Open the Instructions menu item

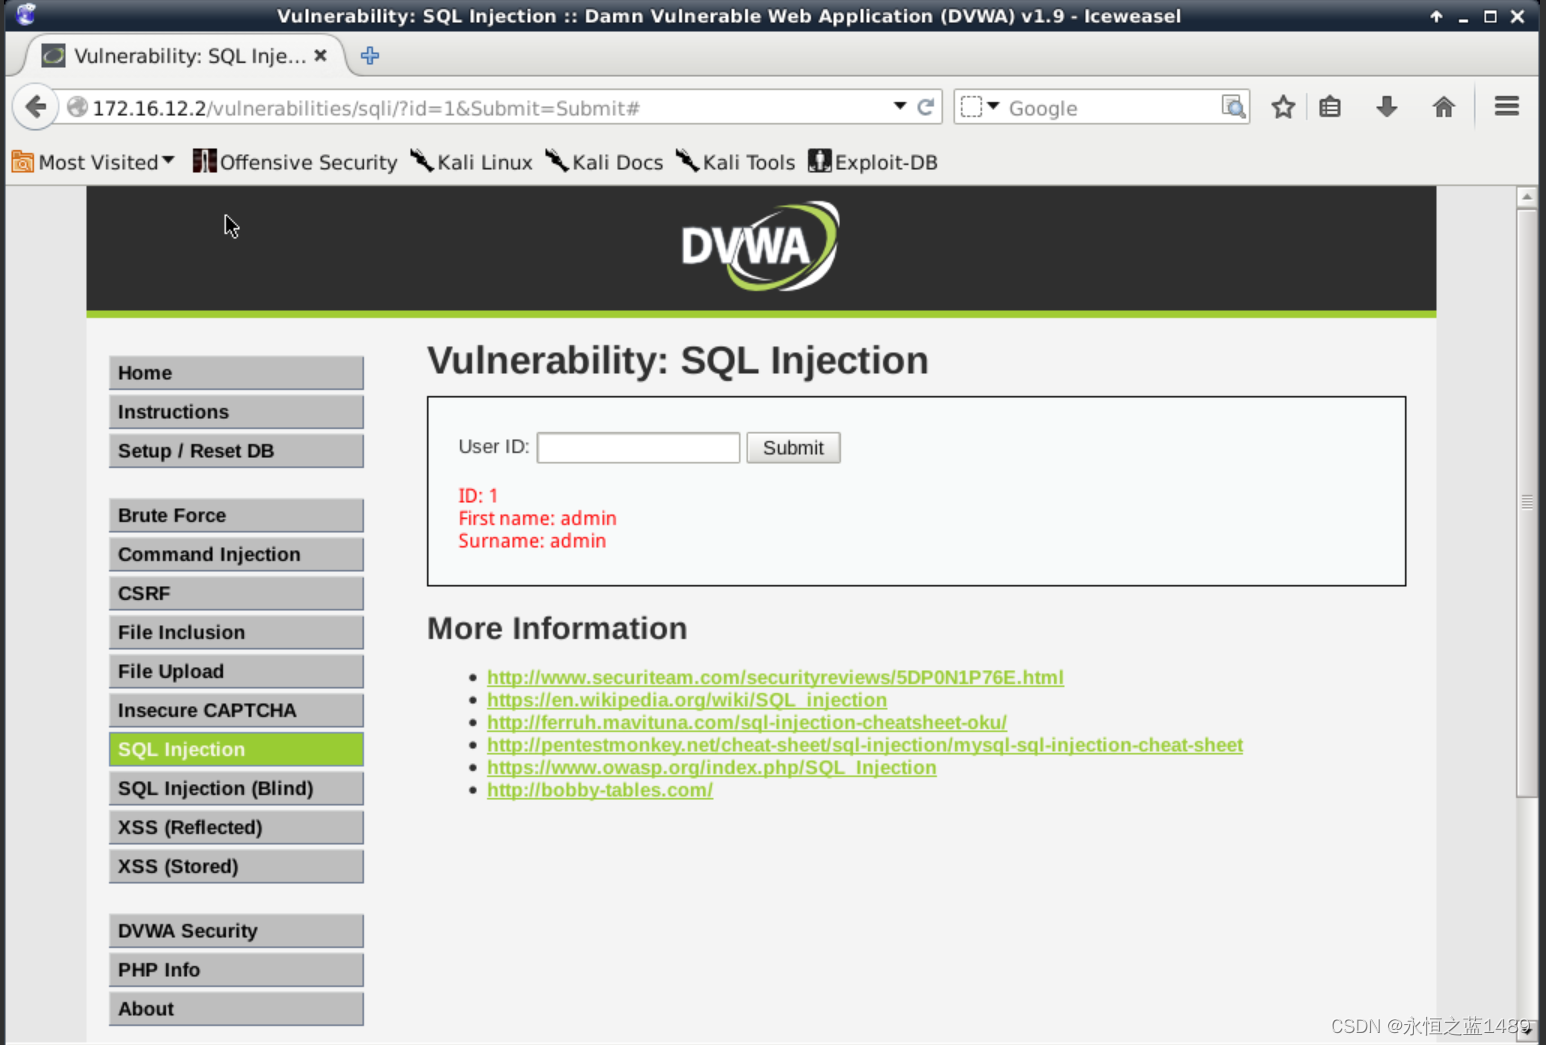[x=236, y=412]
